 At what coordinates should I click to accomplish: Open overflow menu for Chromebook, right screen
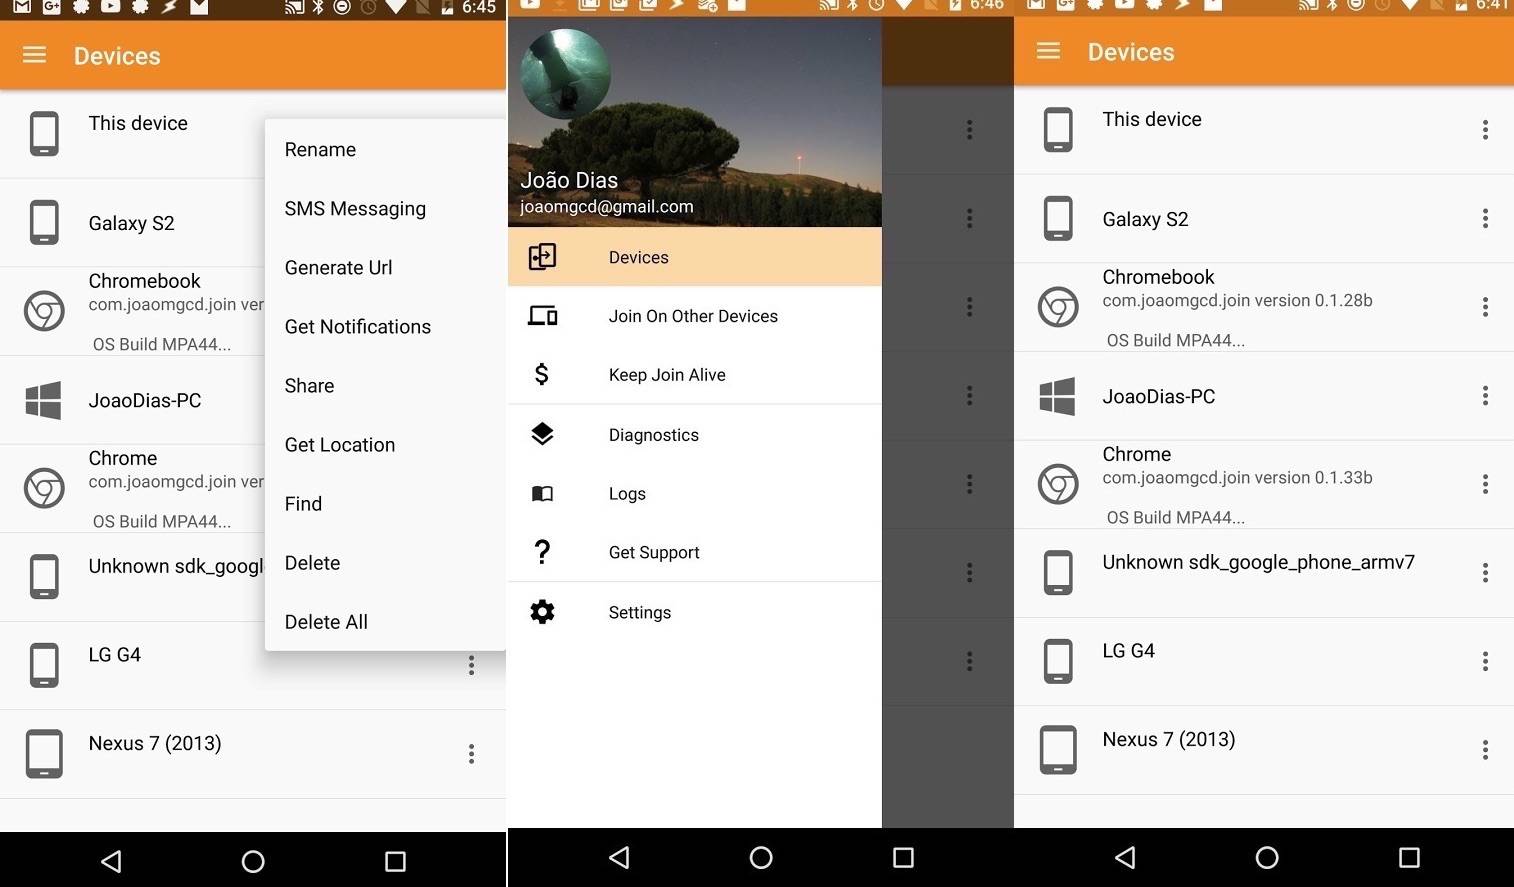point(1485,307)
